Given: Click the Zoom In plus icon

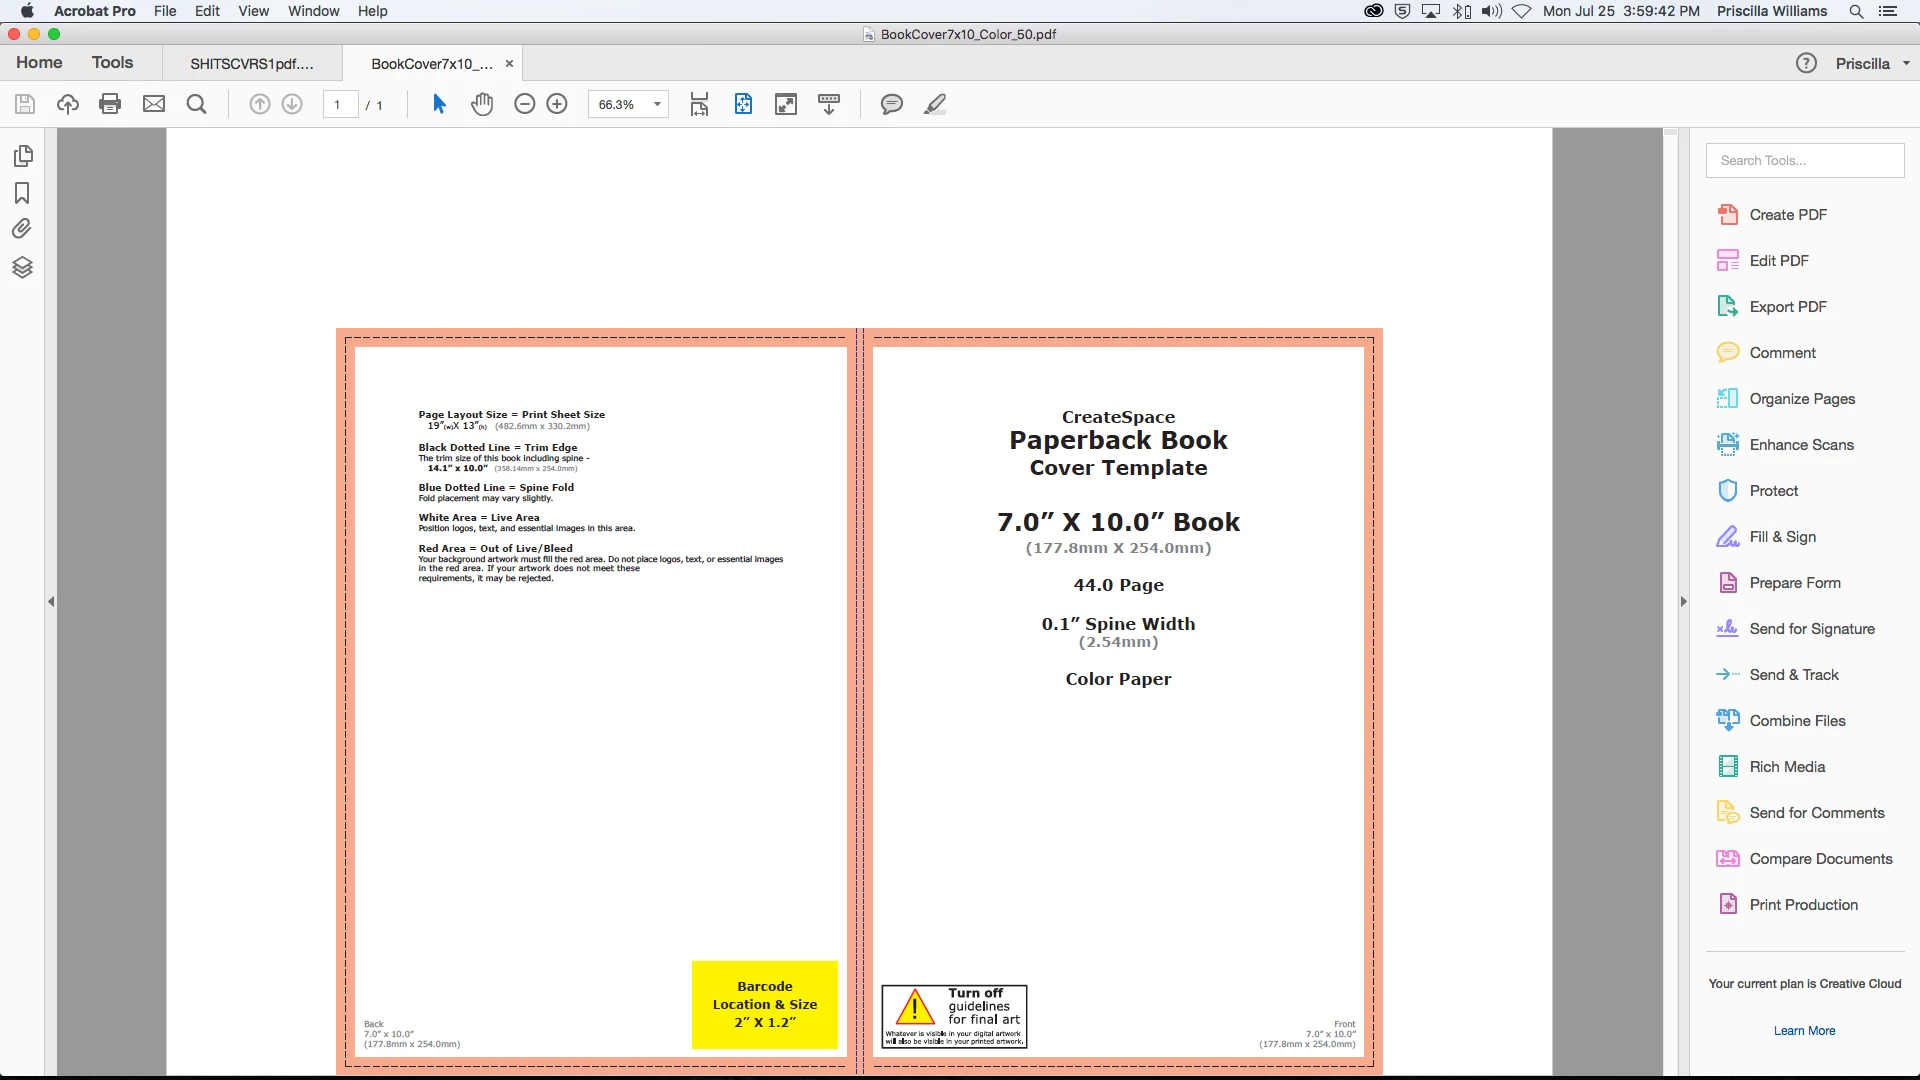Looking at the screenshot, I should pos(557,104).
